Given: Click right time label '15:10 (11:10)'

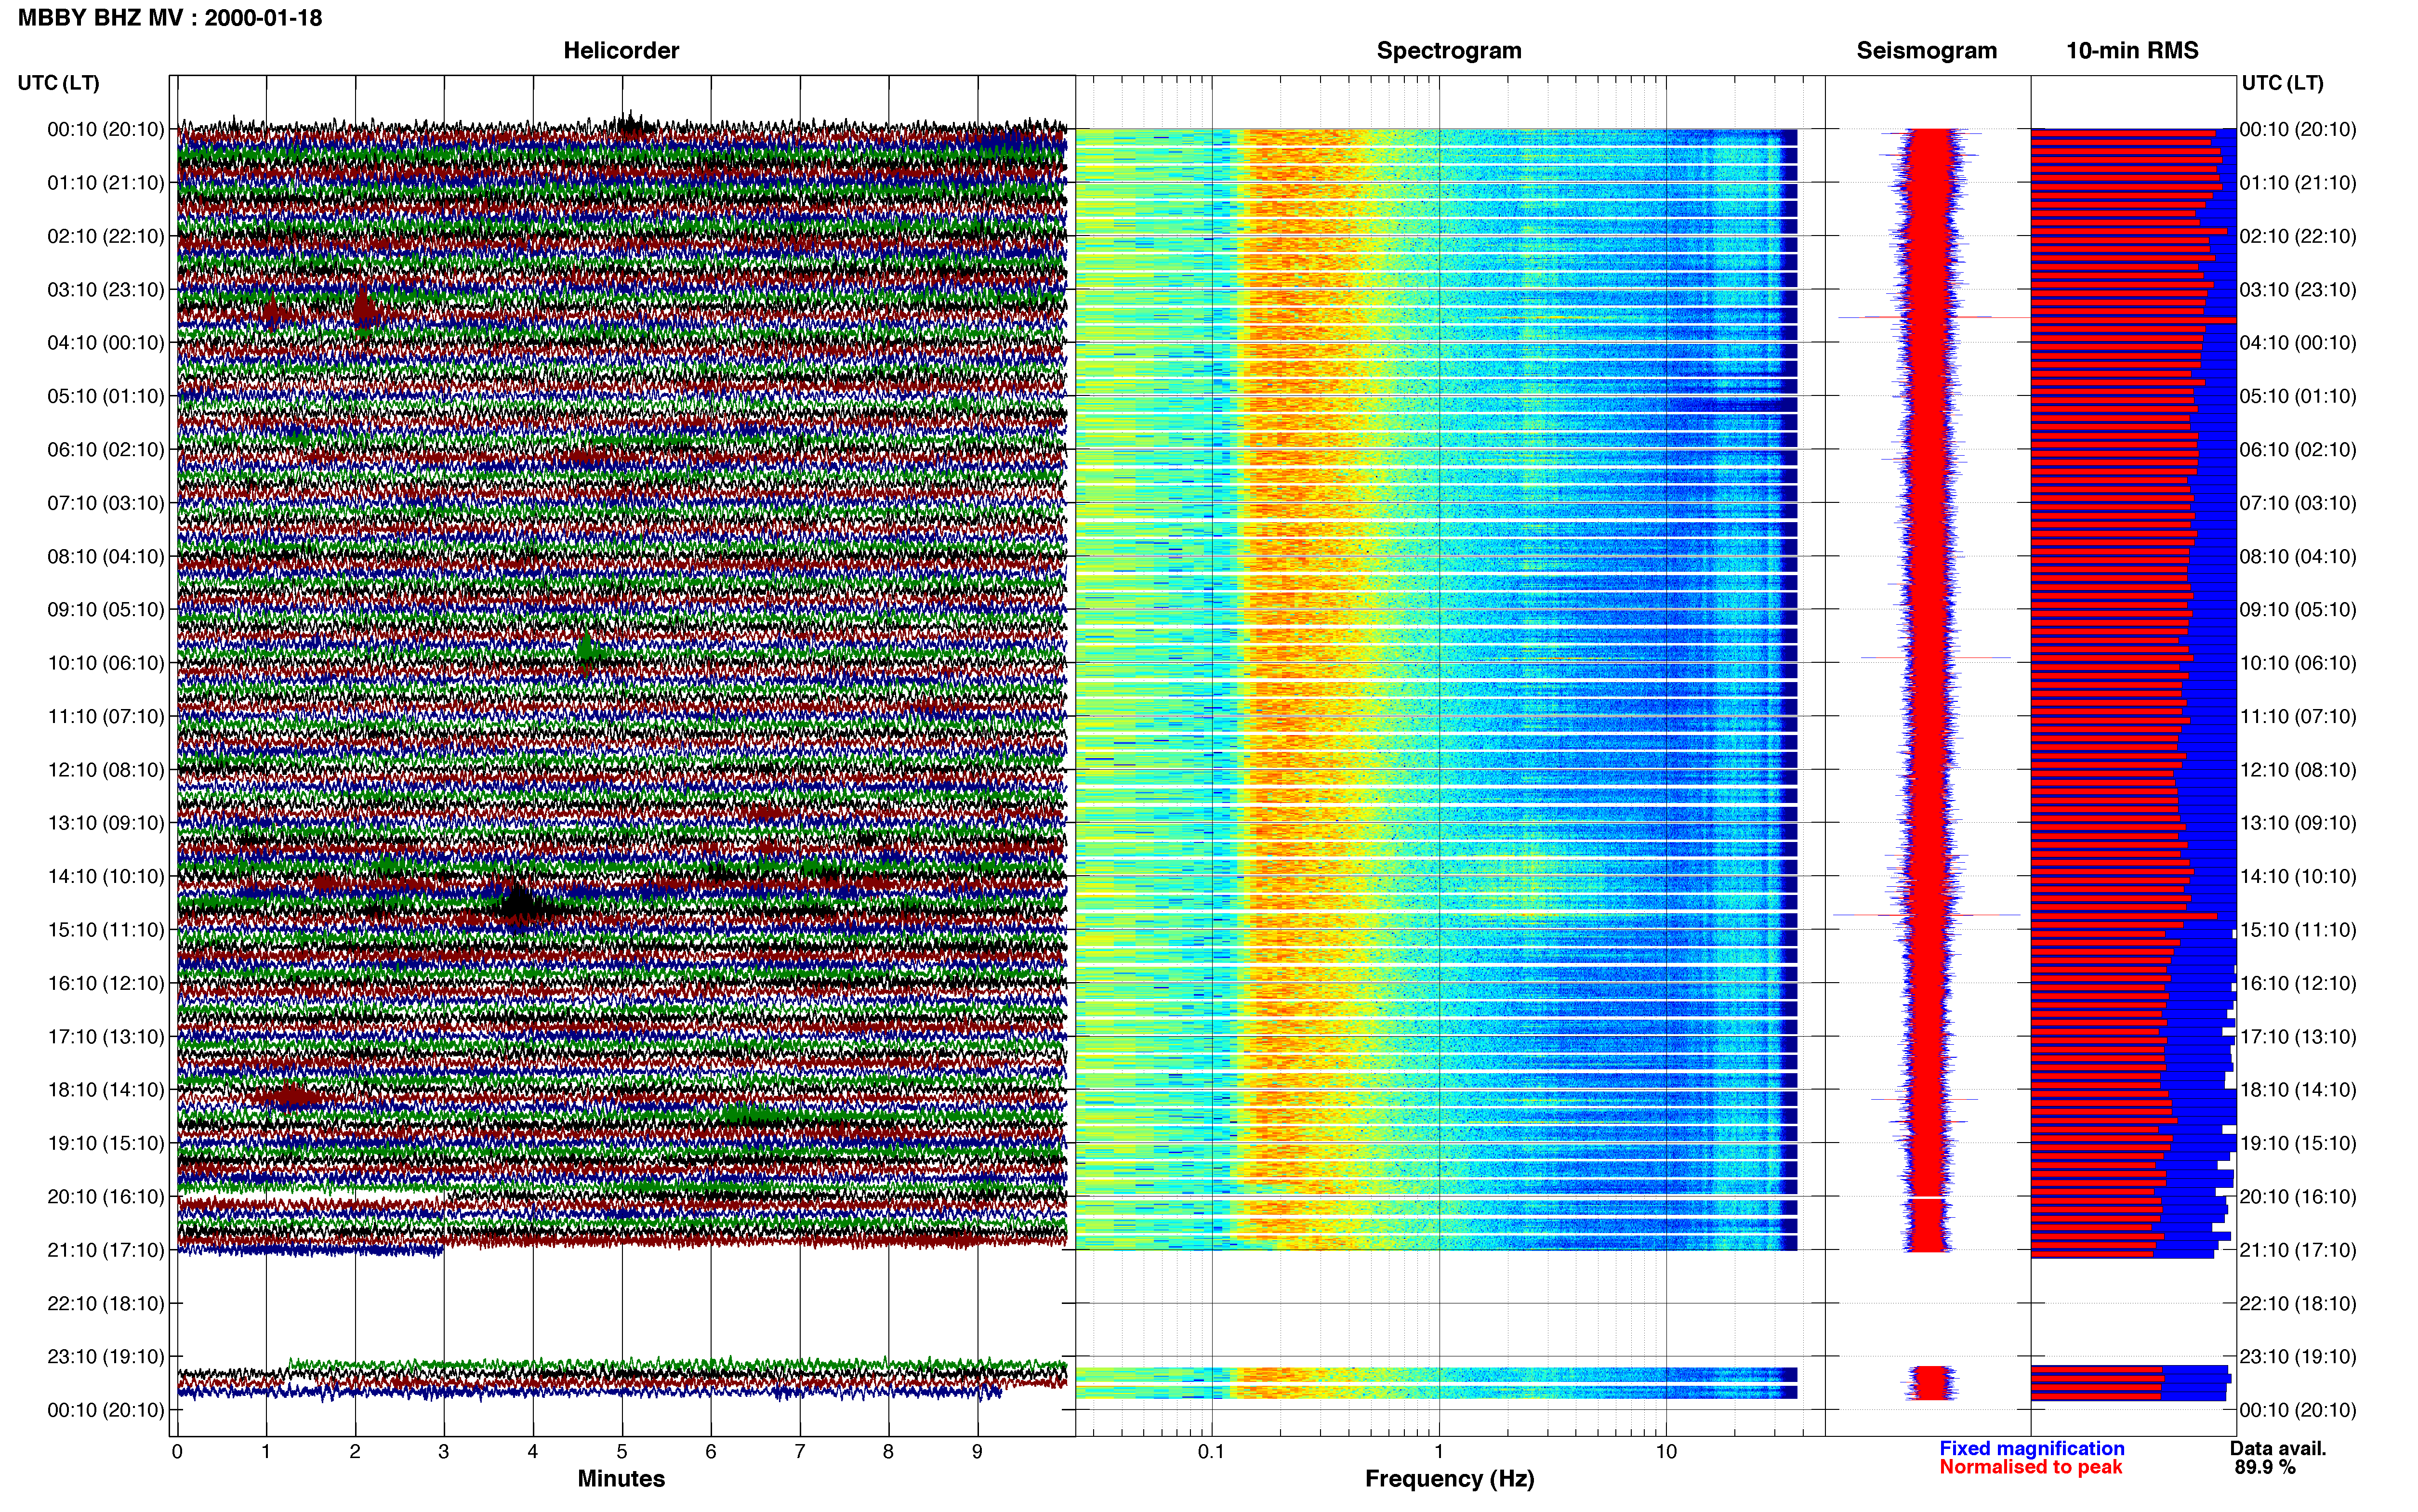Looking at the screenshot, I should tap(2298, 930).
